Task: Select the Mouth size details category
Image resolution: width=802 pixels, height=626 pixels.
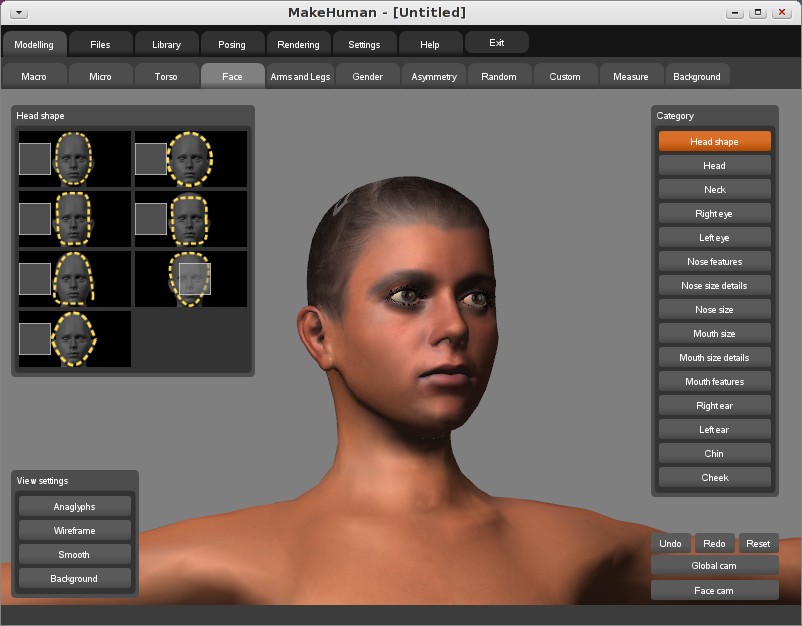Action: [x=715, y=357]
